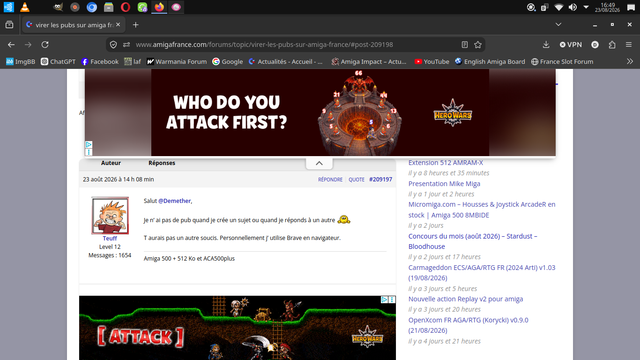This screenshot has width=640, height=360.
Task: Open the 'Actualités - Accueil' bookmark
Action: click(x=285, y=62)
